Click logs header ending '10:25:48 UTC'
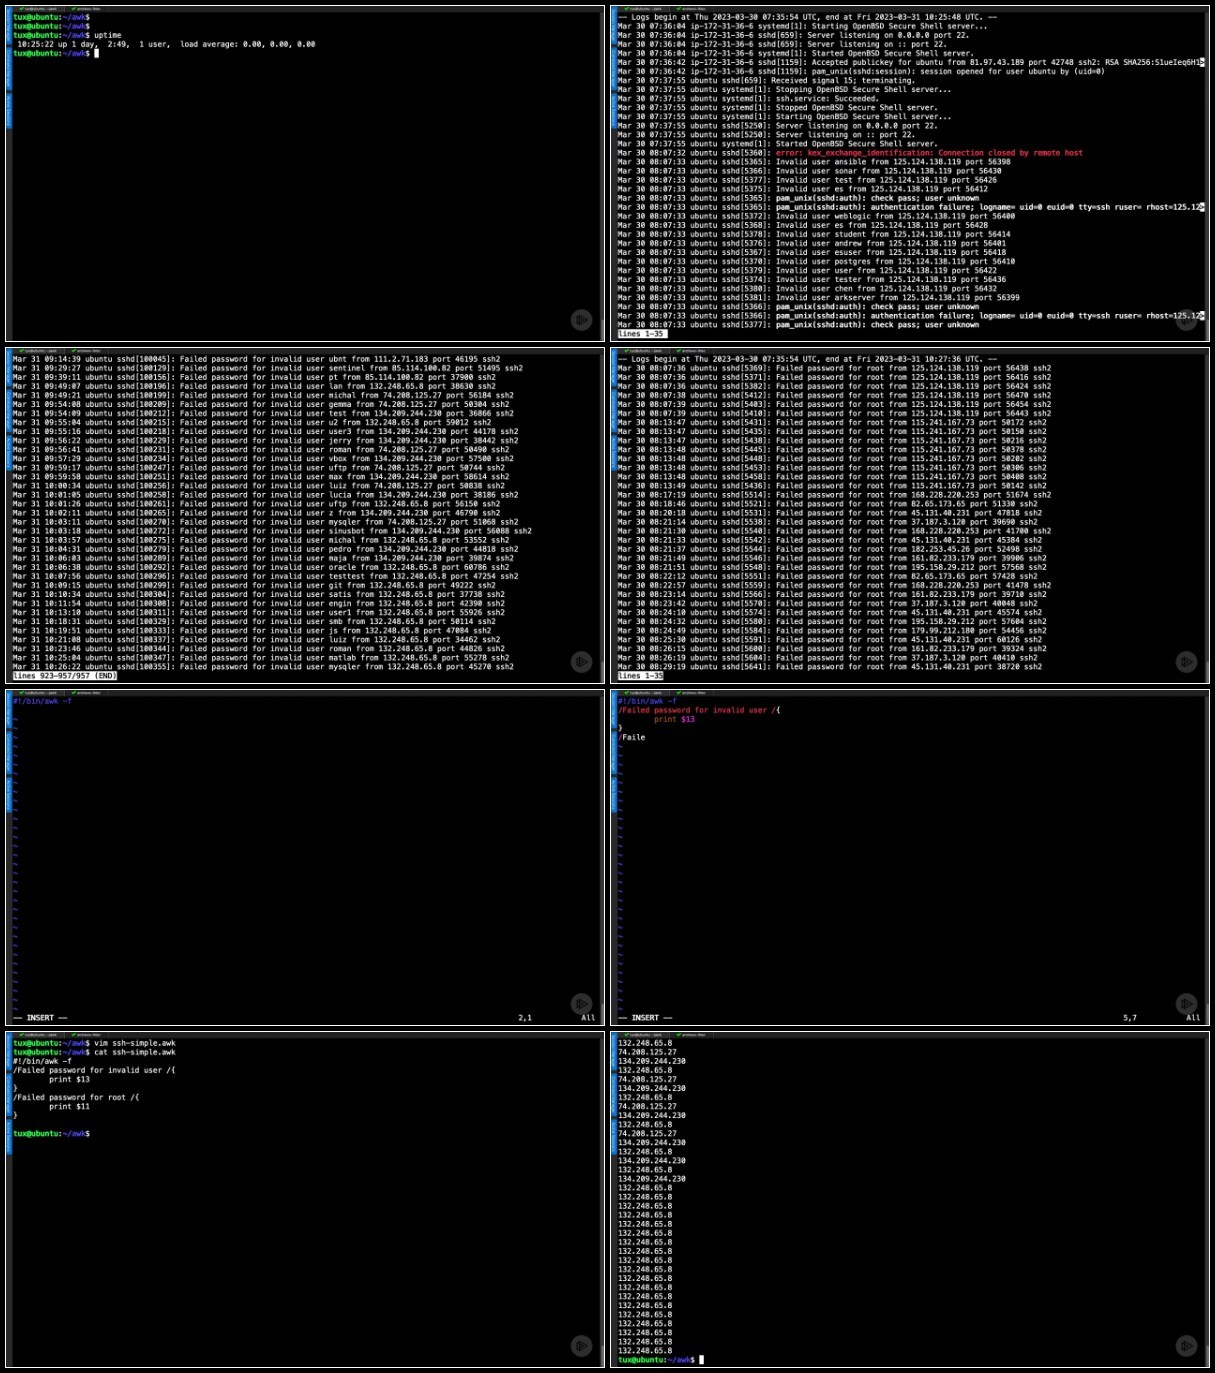The width and height of the screenshot is (1215, 1373). point(807,17)
